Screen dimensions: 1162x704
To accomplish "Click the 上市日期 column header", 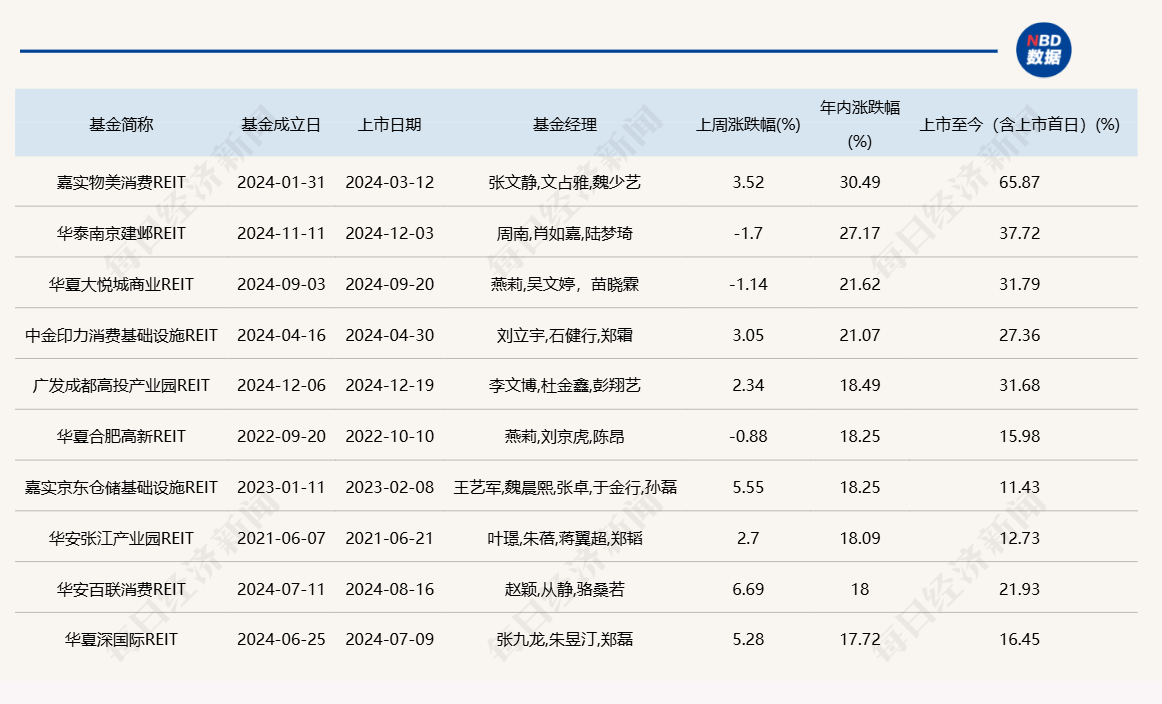I will [x=389, y=125].
